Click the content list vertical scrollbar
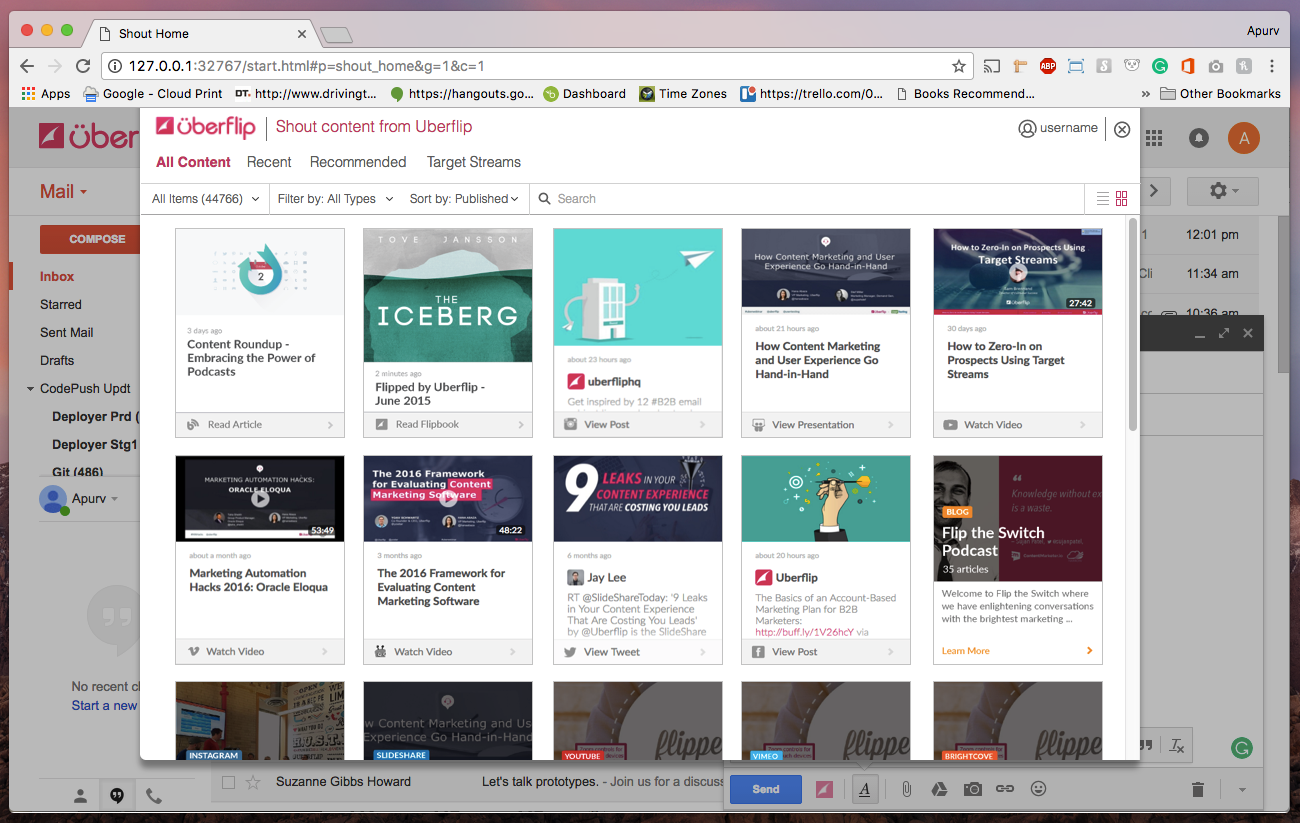The image size is (1300, 823). pos(1133,324)
